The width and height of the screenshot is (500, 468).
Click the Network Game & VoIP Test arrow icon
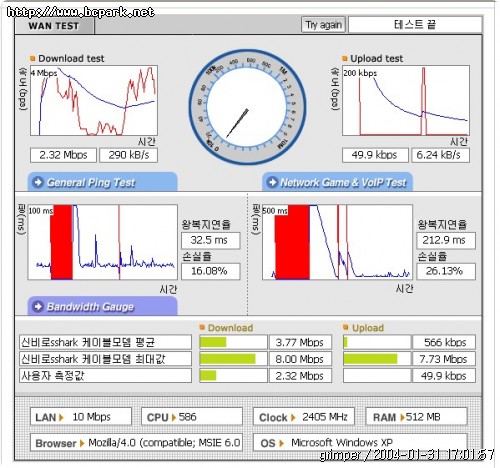[273, 182]
